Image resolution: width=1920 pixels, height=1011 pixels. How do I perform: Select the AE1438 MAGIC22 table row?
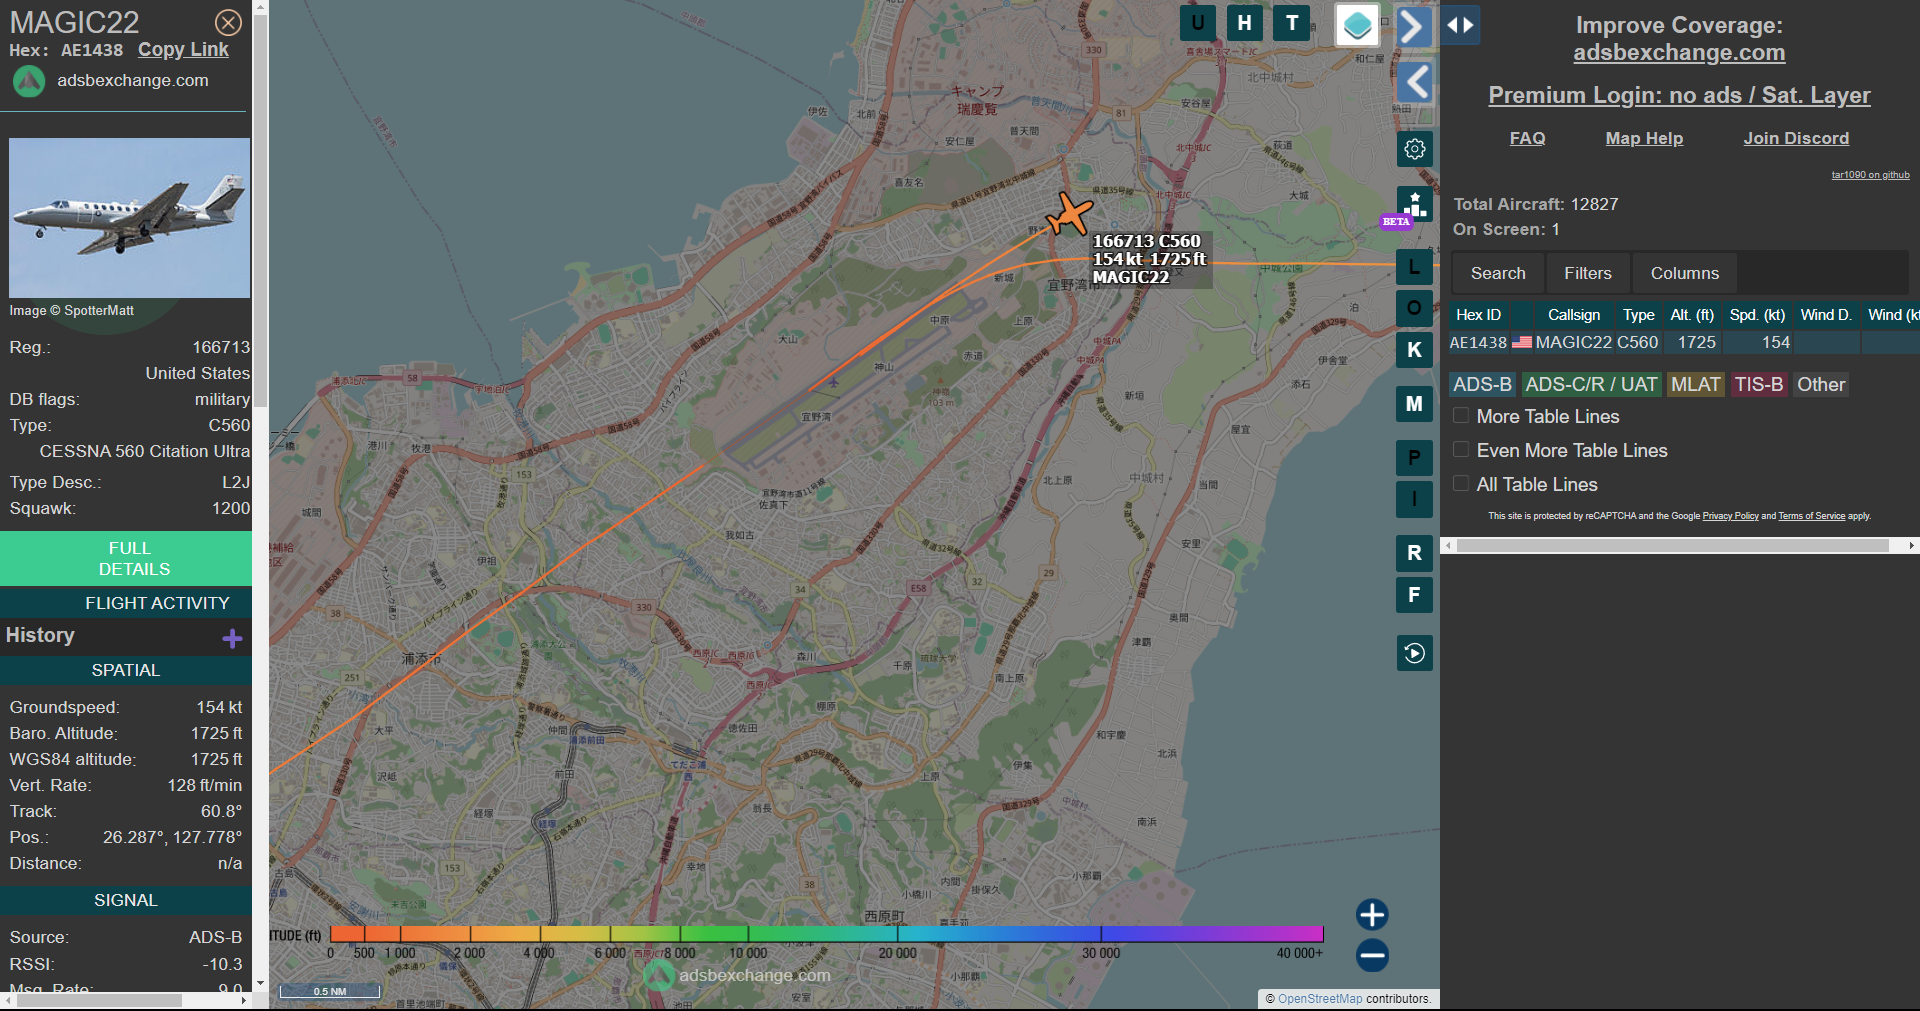pyautogui.click(x=1684, y=342)
